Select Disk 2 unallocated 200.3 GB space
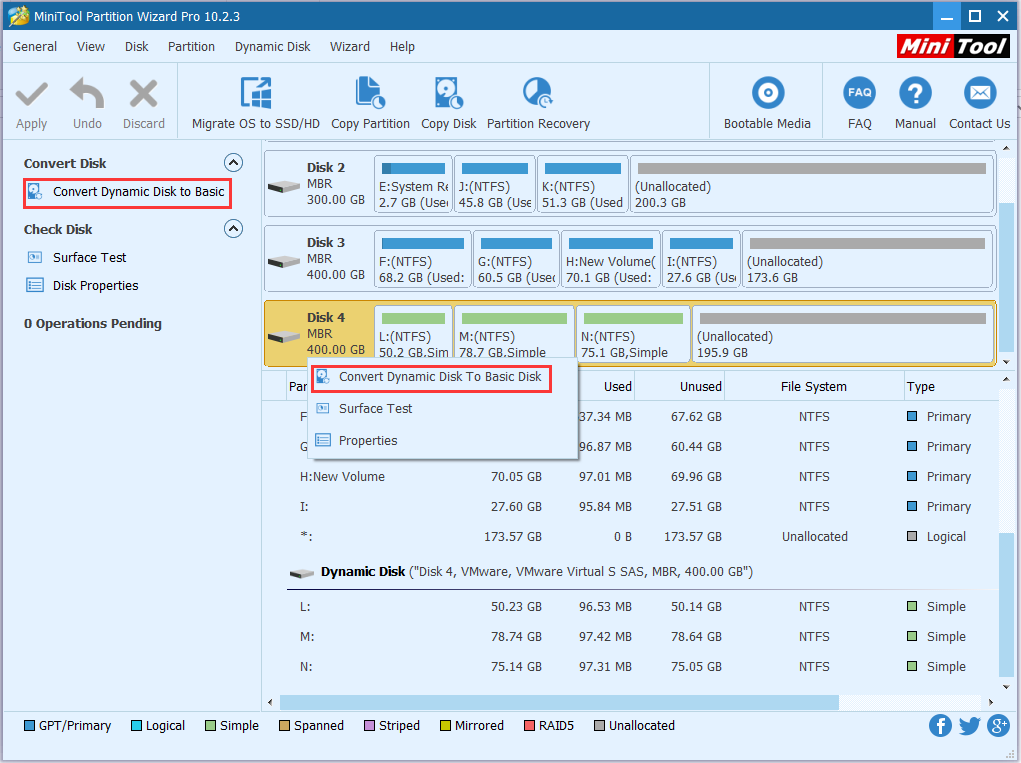The image size is (1021, 763). point(812,185)
